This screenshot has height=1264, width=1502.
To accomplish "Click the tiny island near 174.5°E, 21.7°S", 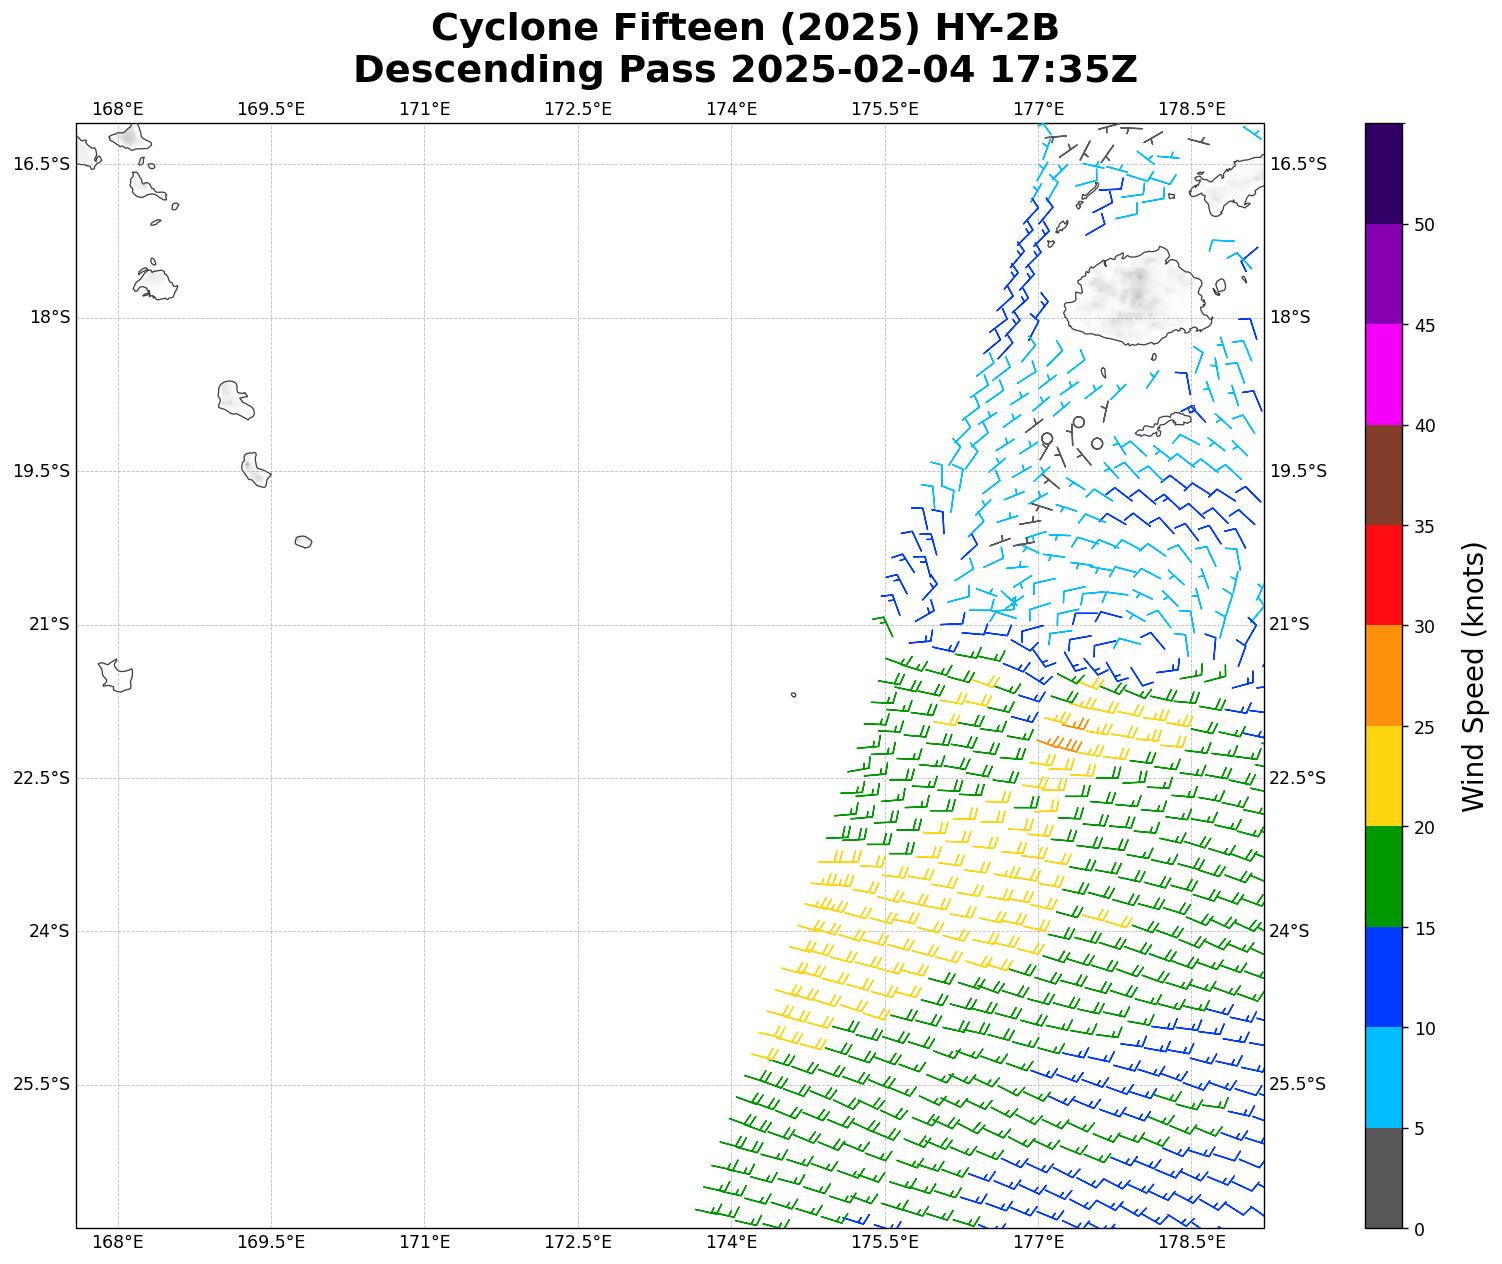I will click(x=793, y=695).
